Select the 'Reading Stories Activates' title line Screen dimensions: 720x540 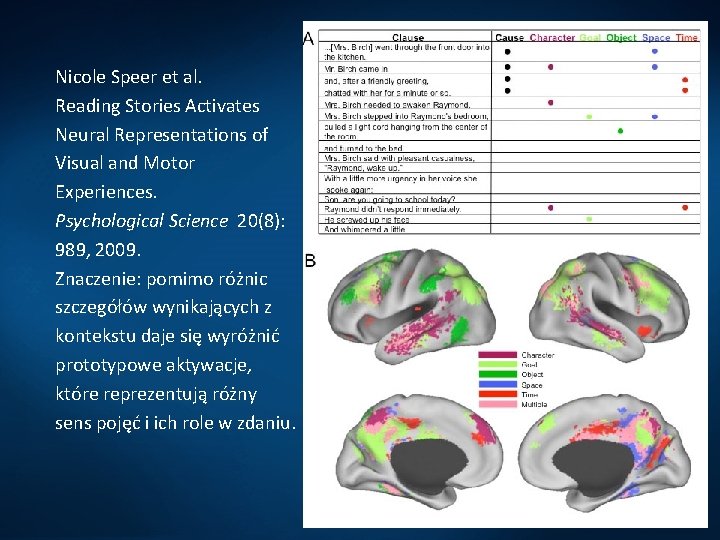[x=158, y=106]
